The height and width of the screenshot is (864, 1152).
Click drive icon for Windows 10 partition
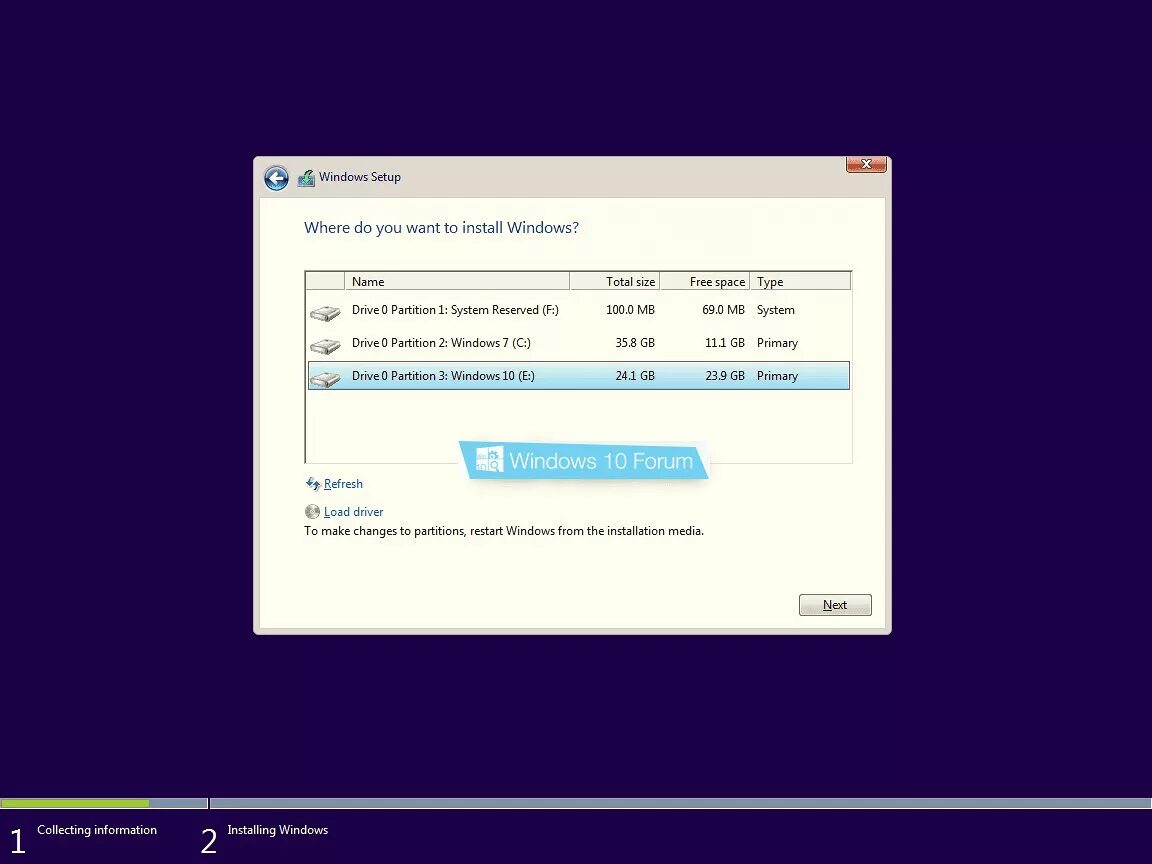325,378
